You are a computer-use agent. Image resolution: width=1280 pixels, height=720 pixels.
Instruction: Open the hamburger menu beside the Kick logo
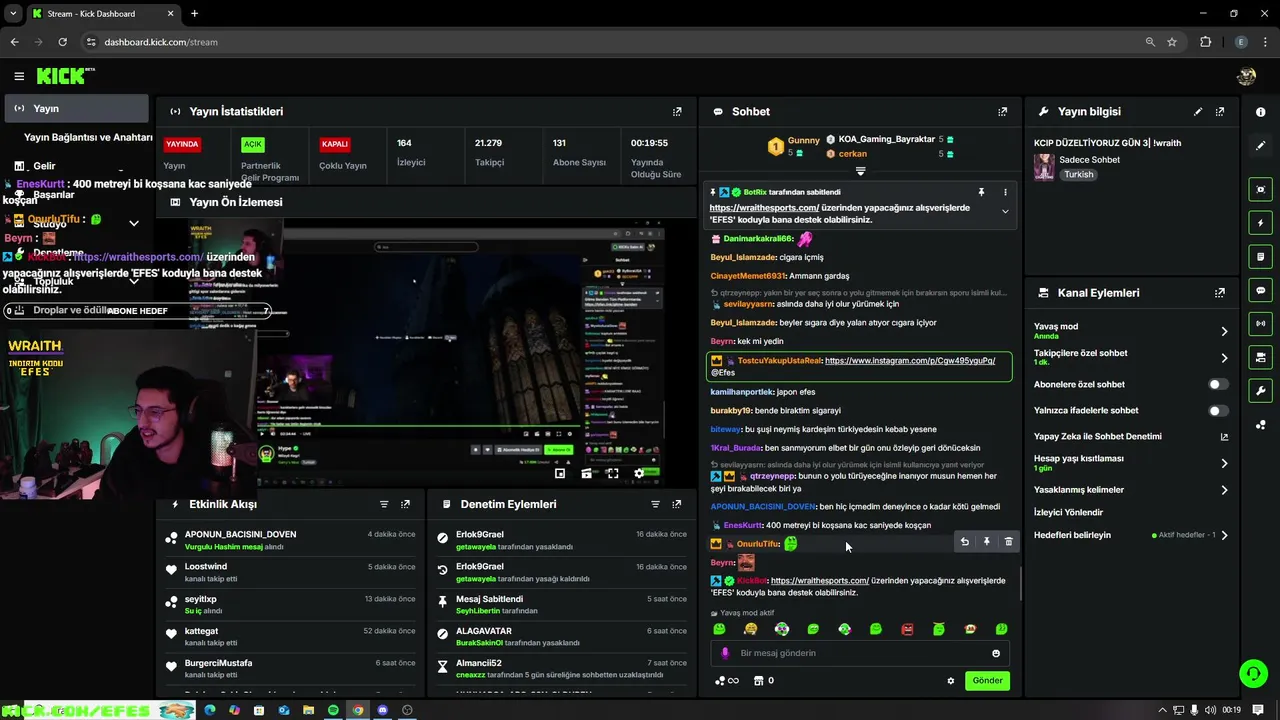tap(19, 76)
